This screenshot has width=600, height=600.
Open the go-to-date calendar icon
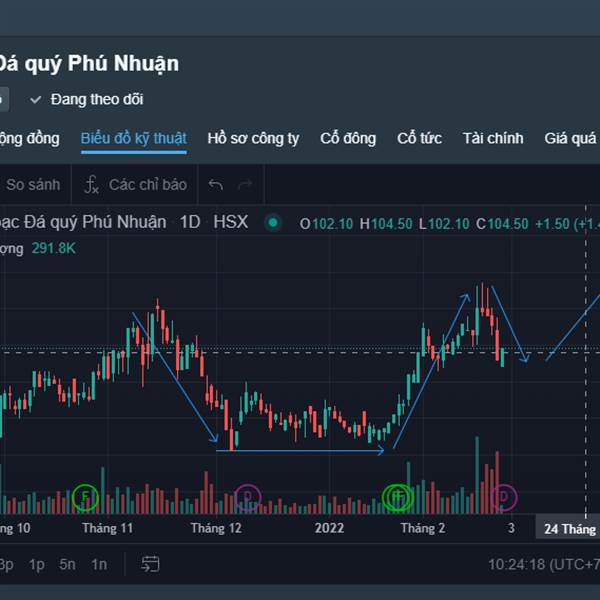coord(150,564)
